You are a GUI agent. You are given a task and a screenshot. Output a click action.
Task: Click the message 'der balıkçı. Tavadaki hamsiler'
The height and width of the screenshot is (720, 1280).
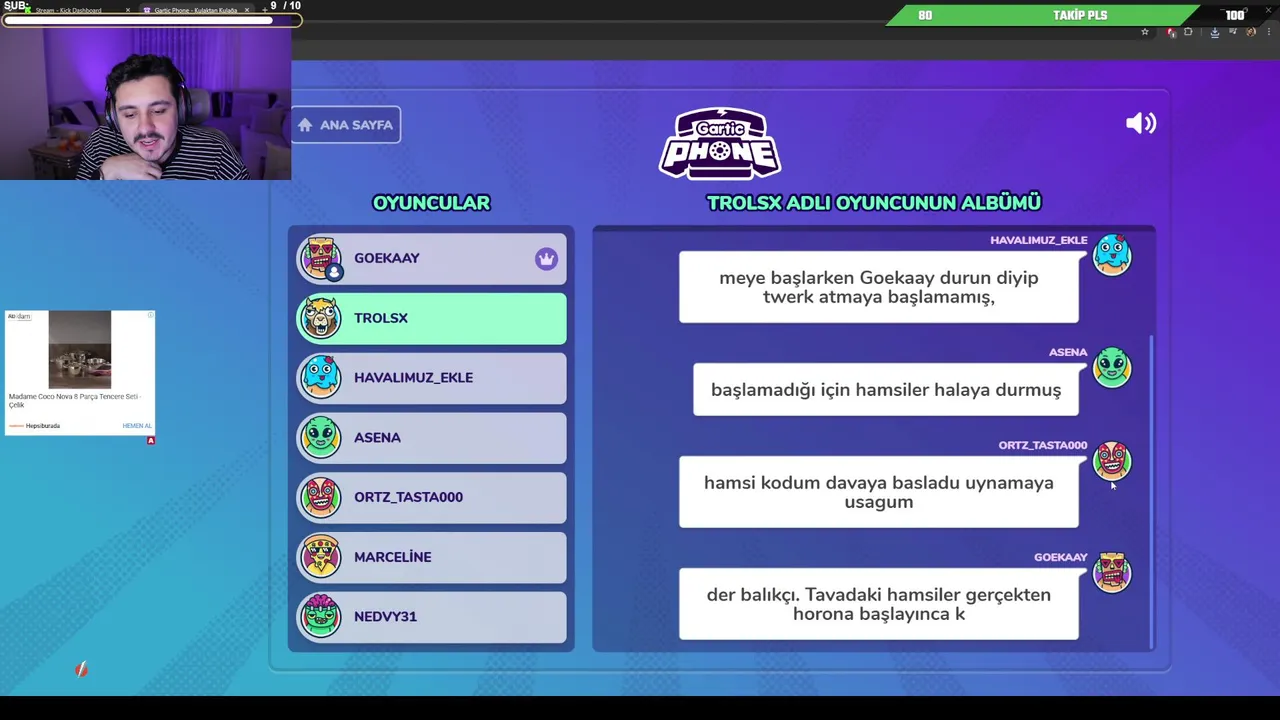point(879,604)
